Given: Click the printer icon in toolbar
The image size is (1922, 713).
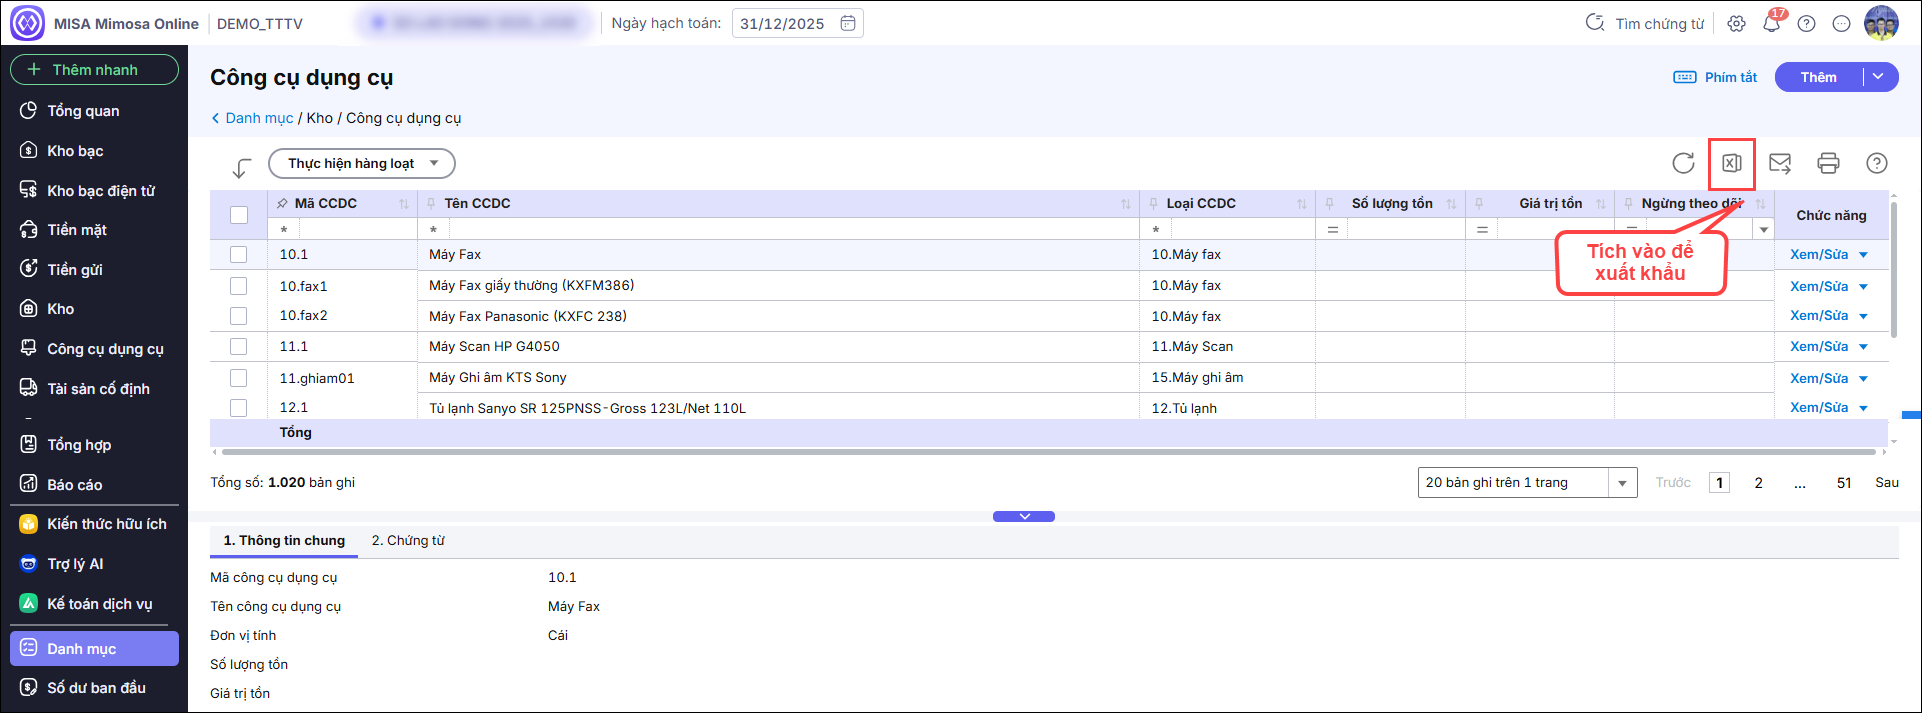Looking at the screenshot, I should point(1828,163).
